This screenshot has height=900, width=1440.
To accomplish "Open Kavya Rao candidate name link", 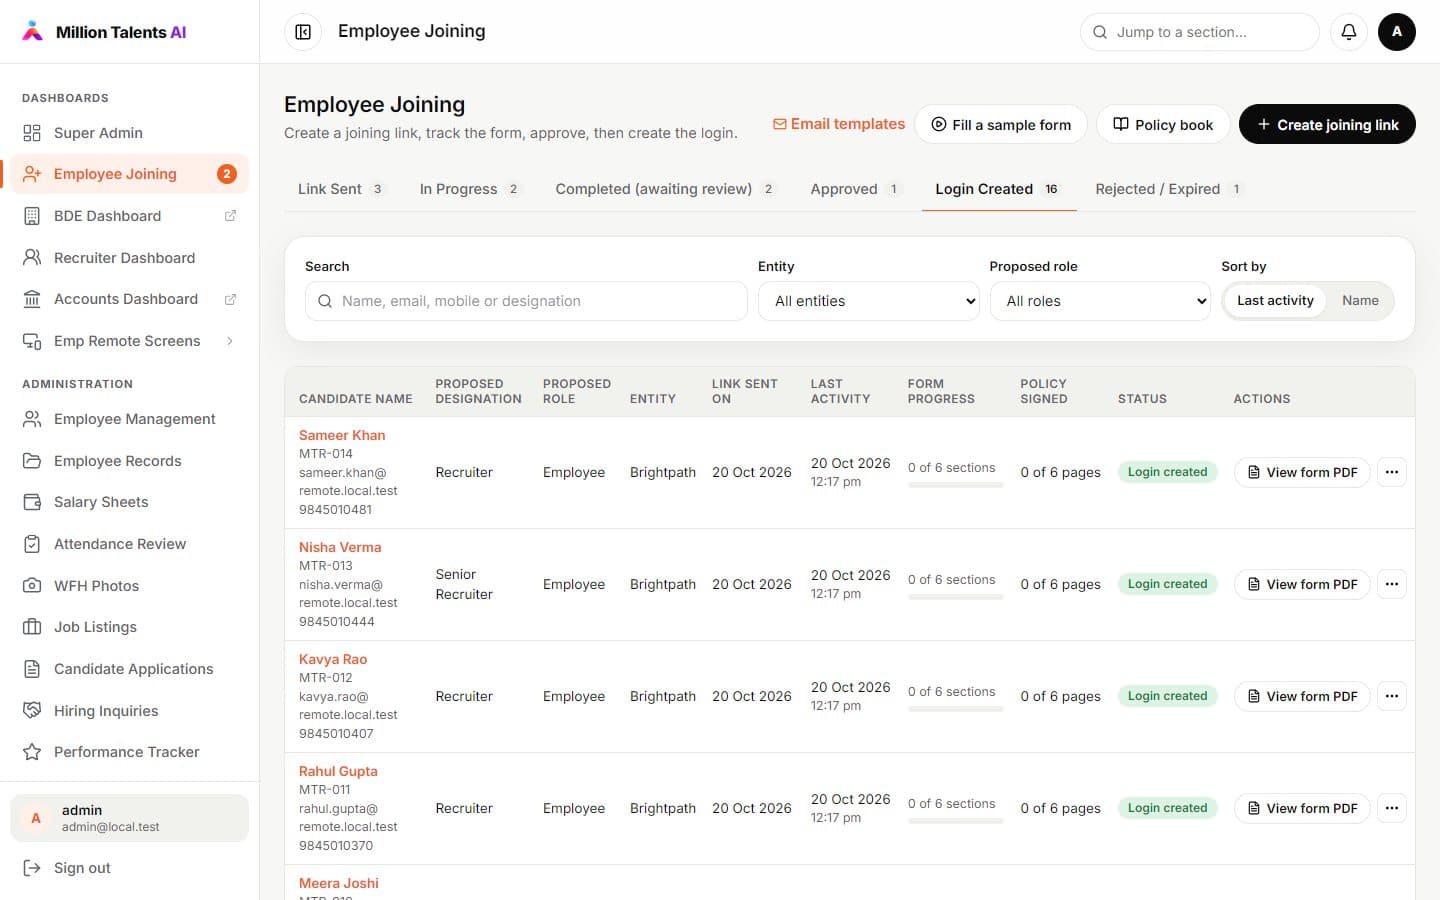I will click(333, 659).
